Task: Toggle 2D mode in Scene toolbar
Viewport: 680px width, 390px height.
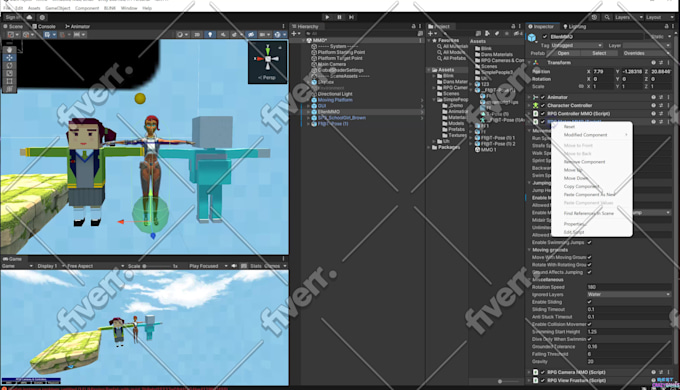Action: [x=197, y=35]
